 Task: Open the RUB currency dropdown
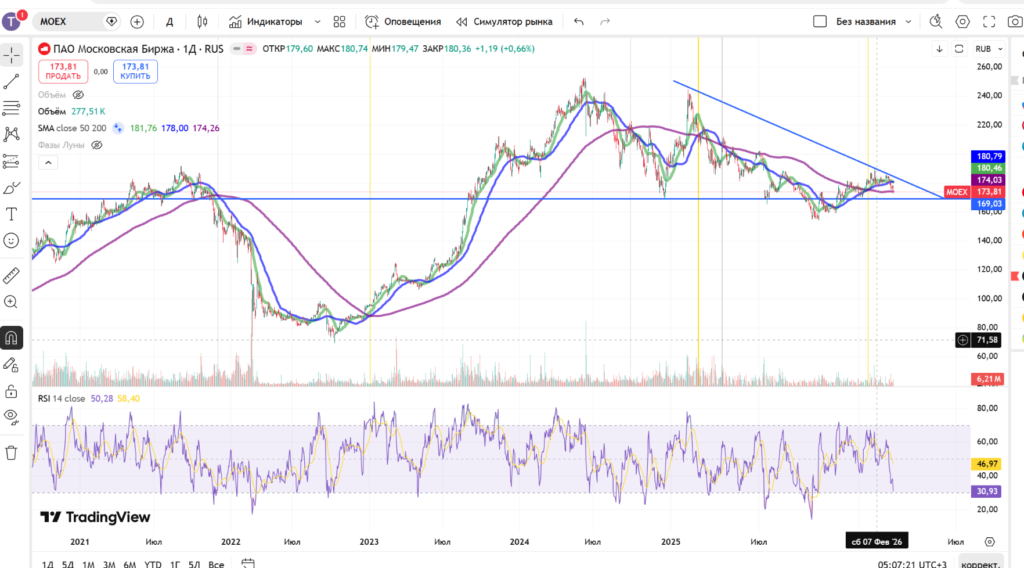[989, 49]
